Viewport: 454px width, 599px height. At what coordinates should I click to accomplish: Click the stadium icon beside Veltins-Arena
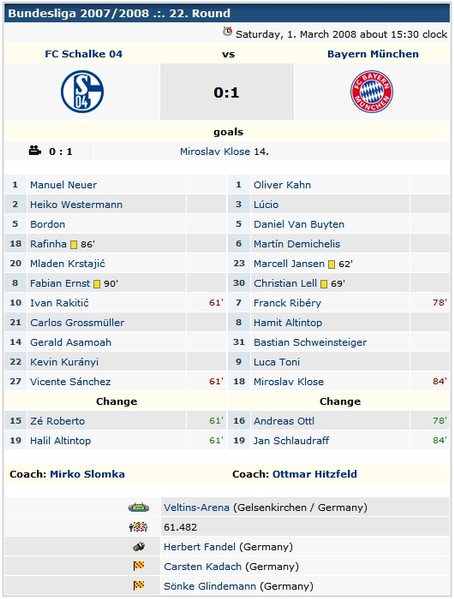tap(138, 507)
